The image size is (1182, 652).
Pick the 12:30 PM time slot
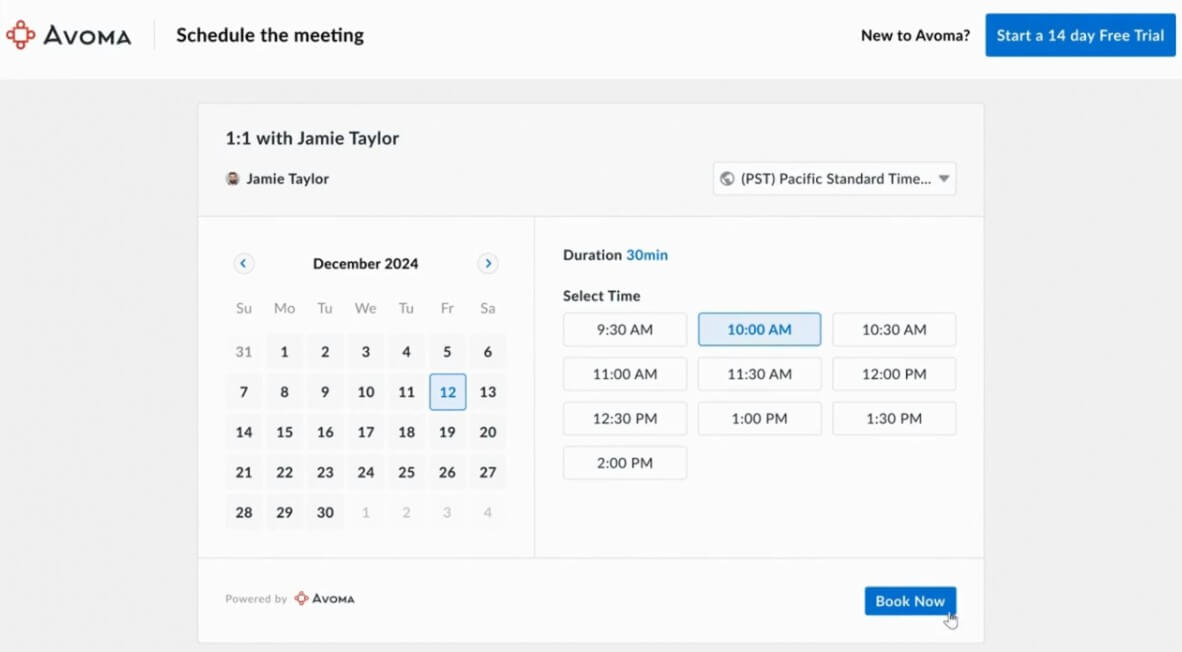click(625, 418)
